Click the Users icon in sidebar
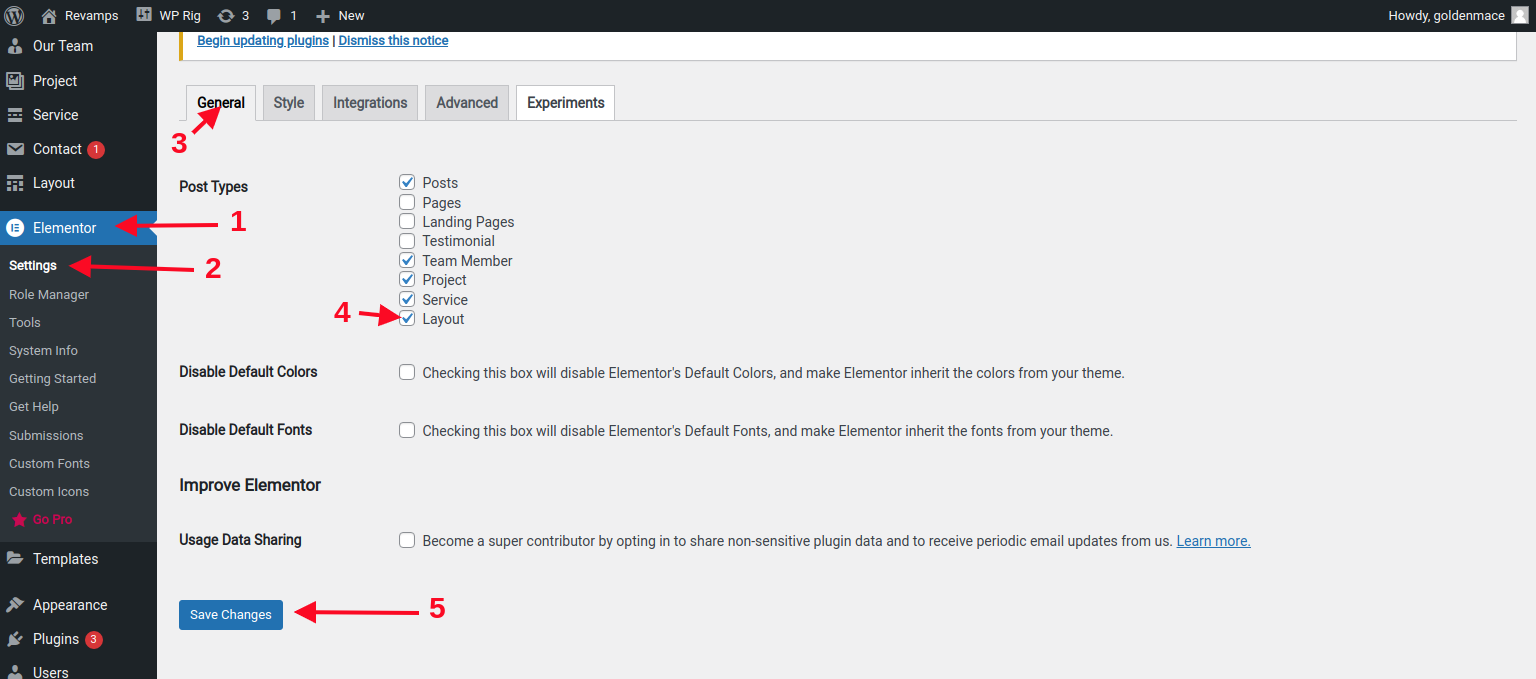Screen dimensions: 1536x679 click(x=15, y=672)
